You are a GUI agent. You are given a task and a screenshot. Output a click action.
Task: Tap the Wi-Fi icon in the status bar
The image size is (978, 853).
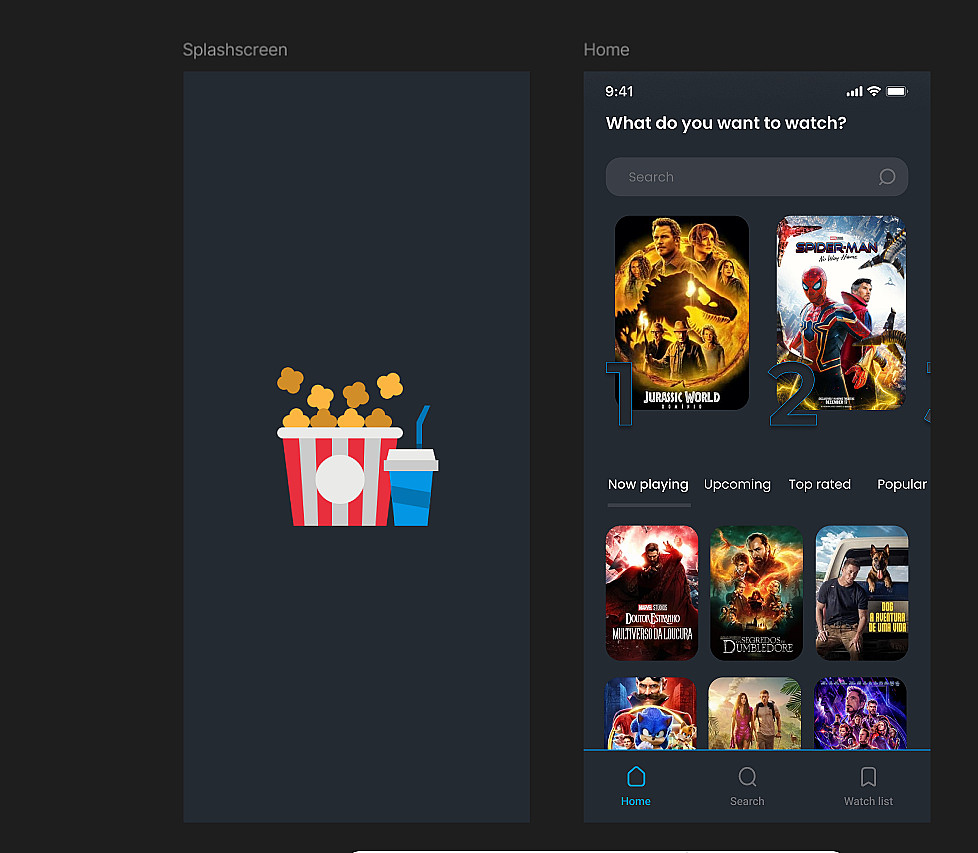[x=874, y=91]
